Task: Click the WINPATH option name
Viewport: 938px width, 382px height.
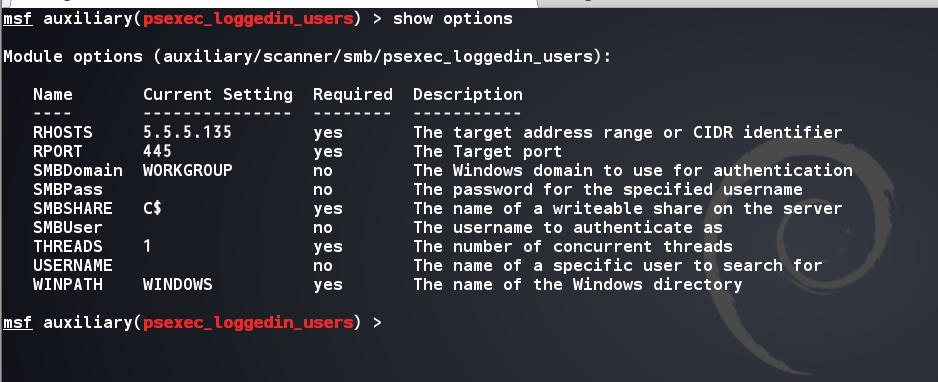Action: click(x=68, y=284)
